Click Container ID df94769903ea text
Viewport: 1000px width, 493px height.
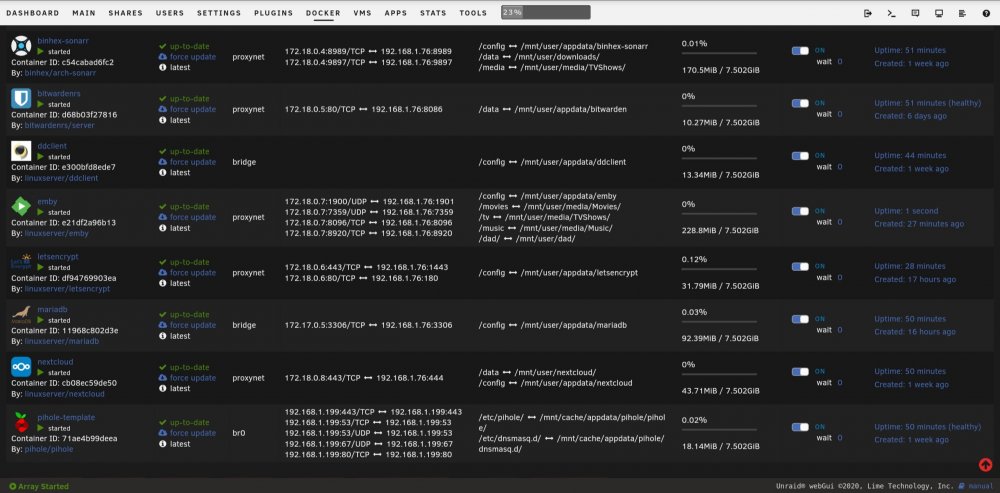coord(64,278)
